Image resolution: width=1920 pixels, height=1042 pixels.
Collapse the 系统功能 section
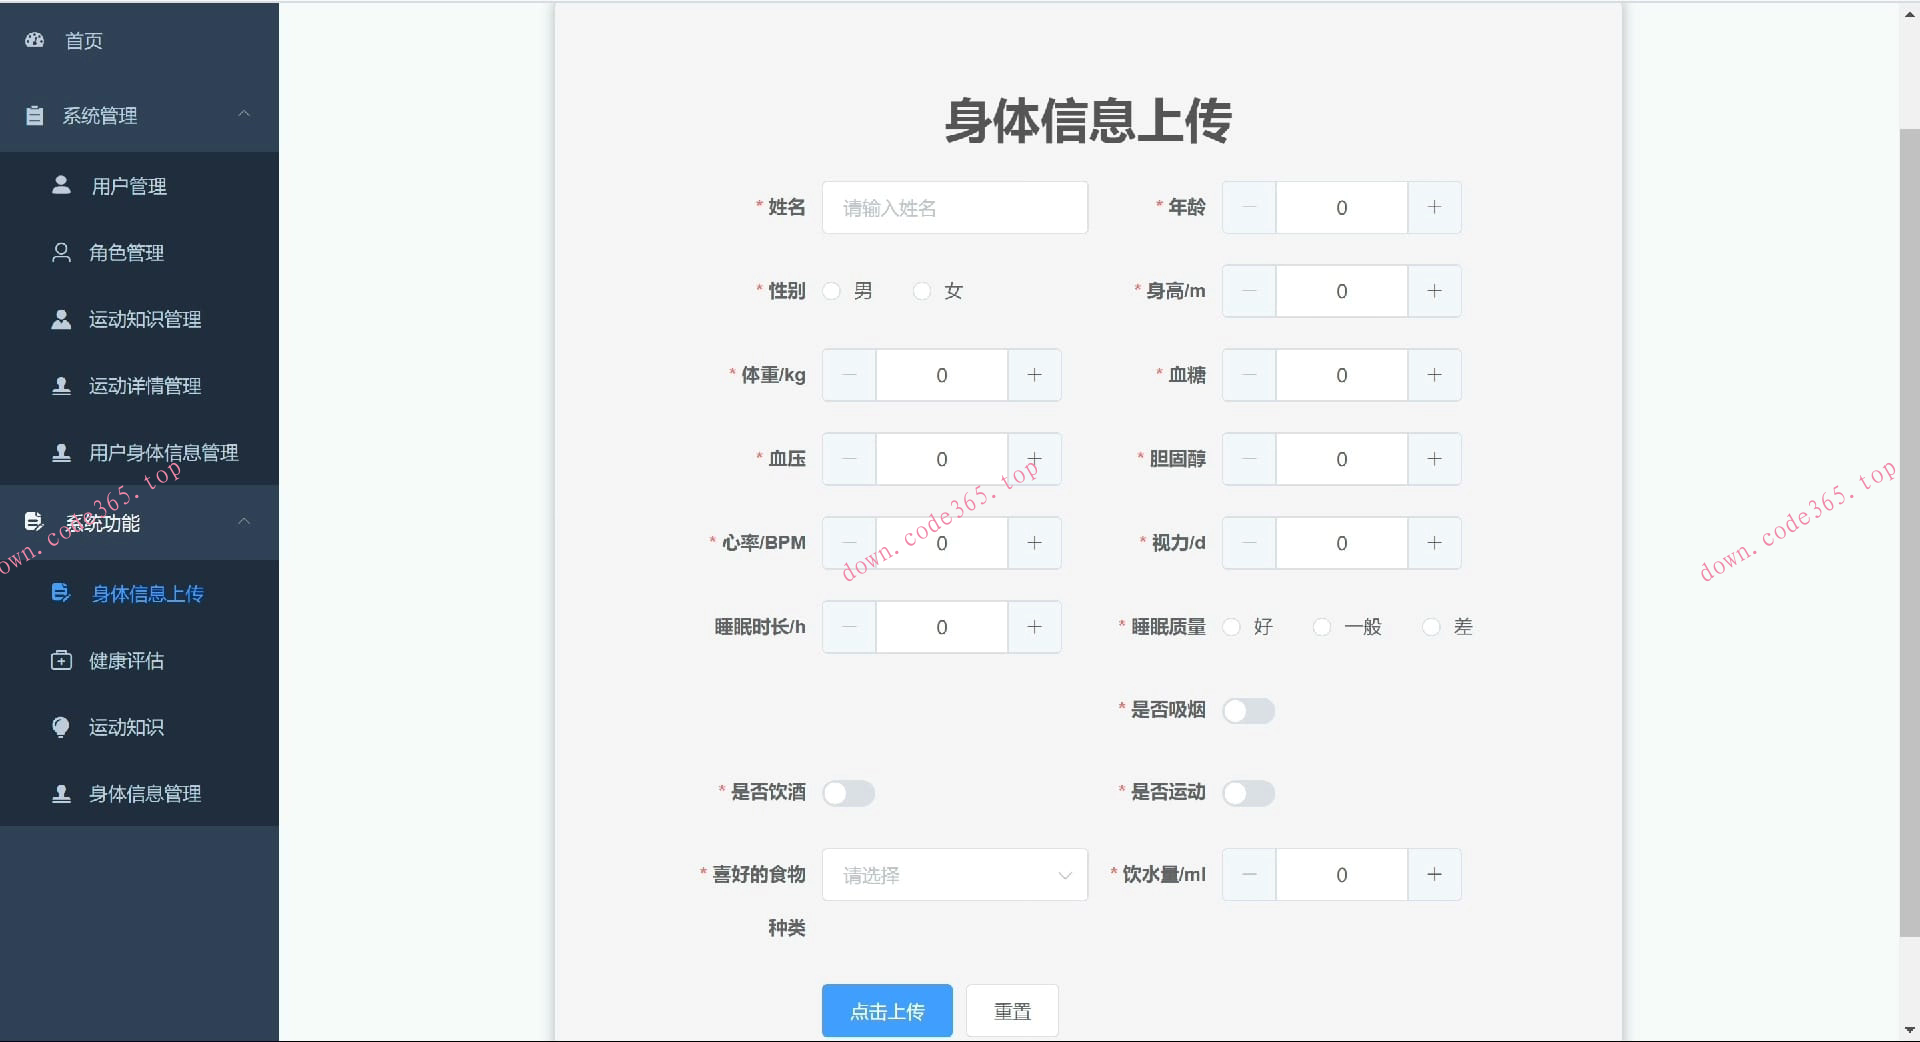point(244,522)
